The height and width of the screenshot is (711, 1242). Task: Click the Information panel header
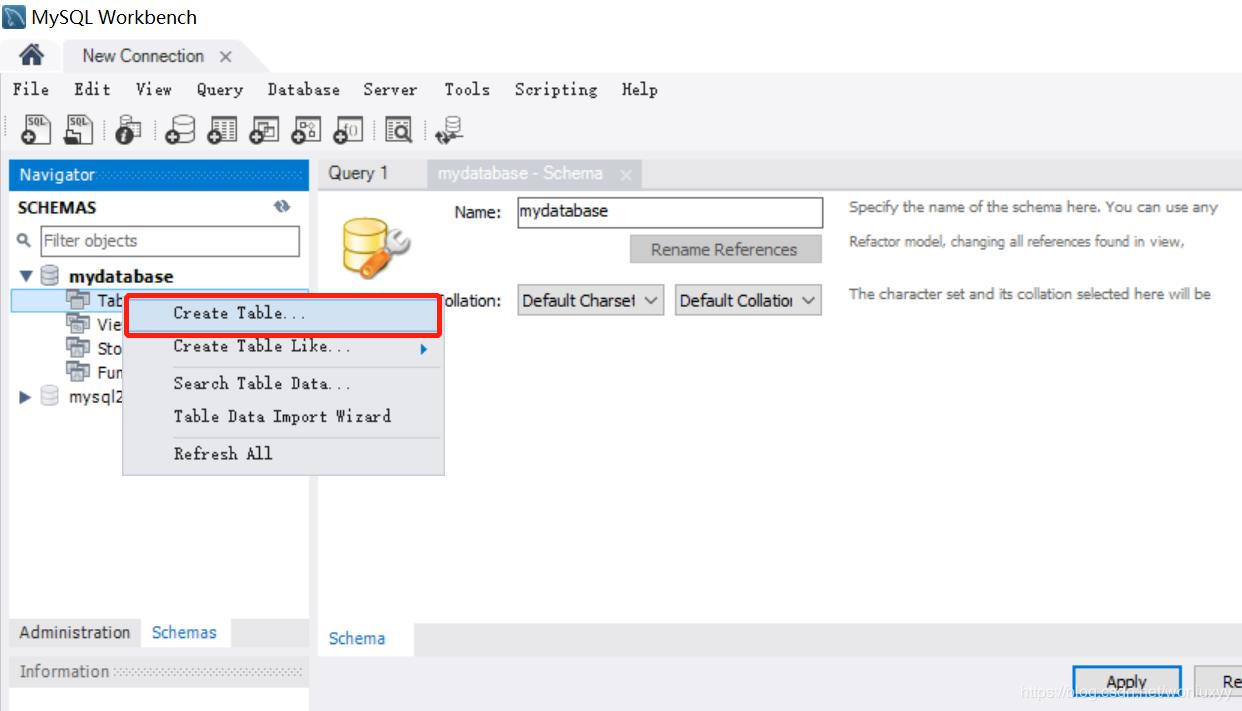coord(159,671)
